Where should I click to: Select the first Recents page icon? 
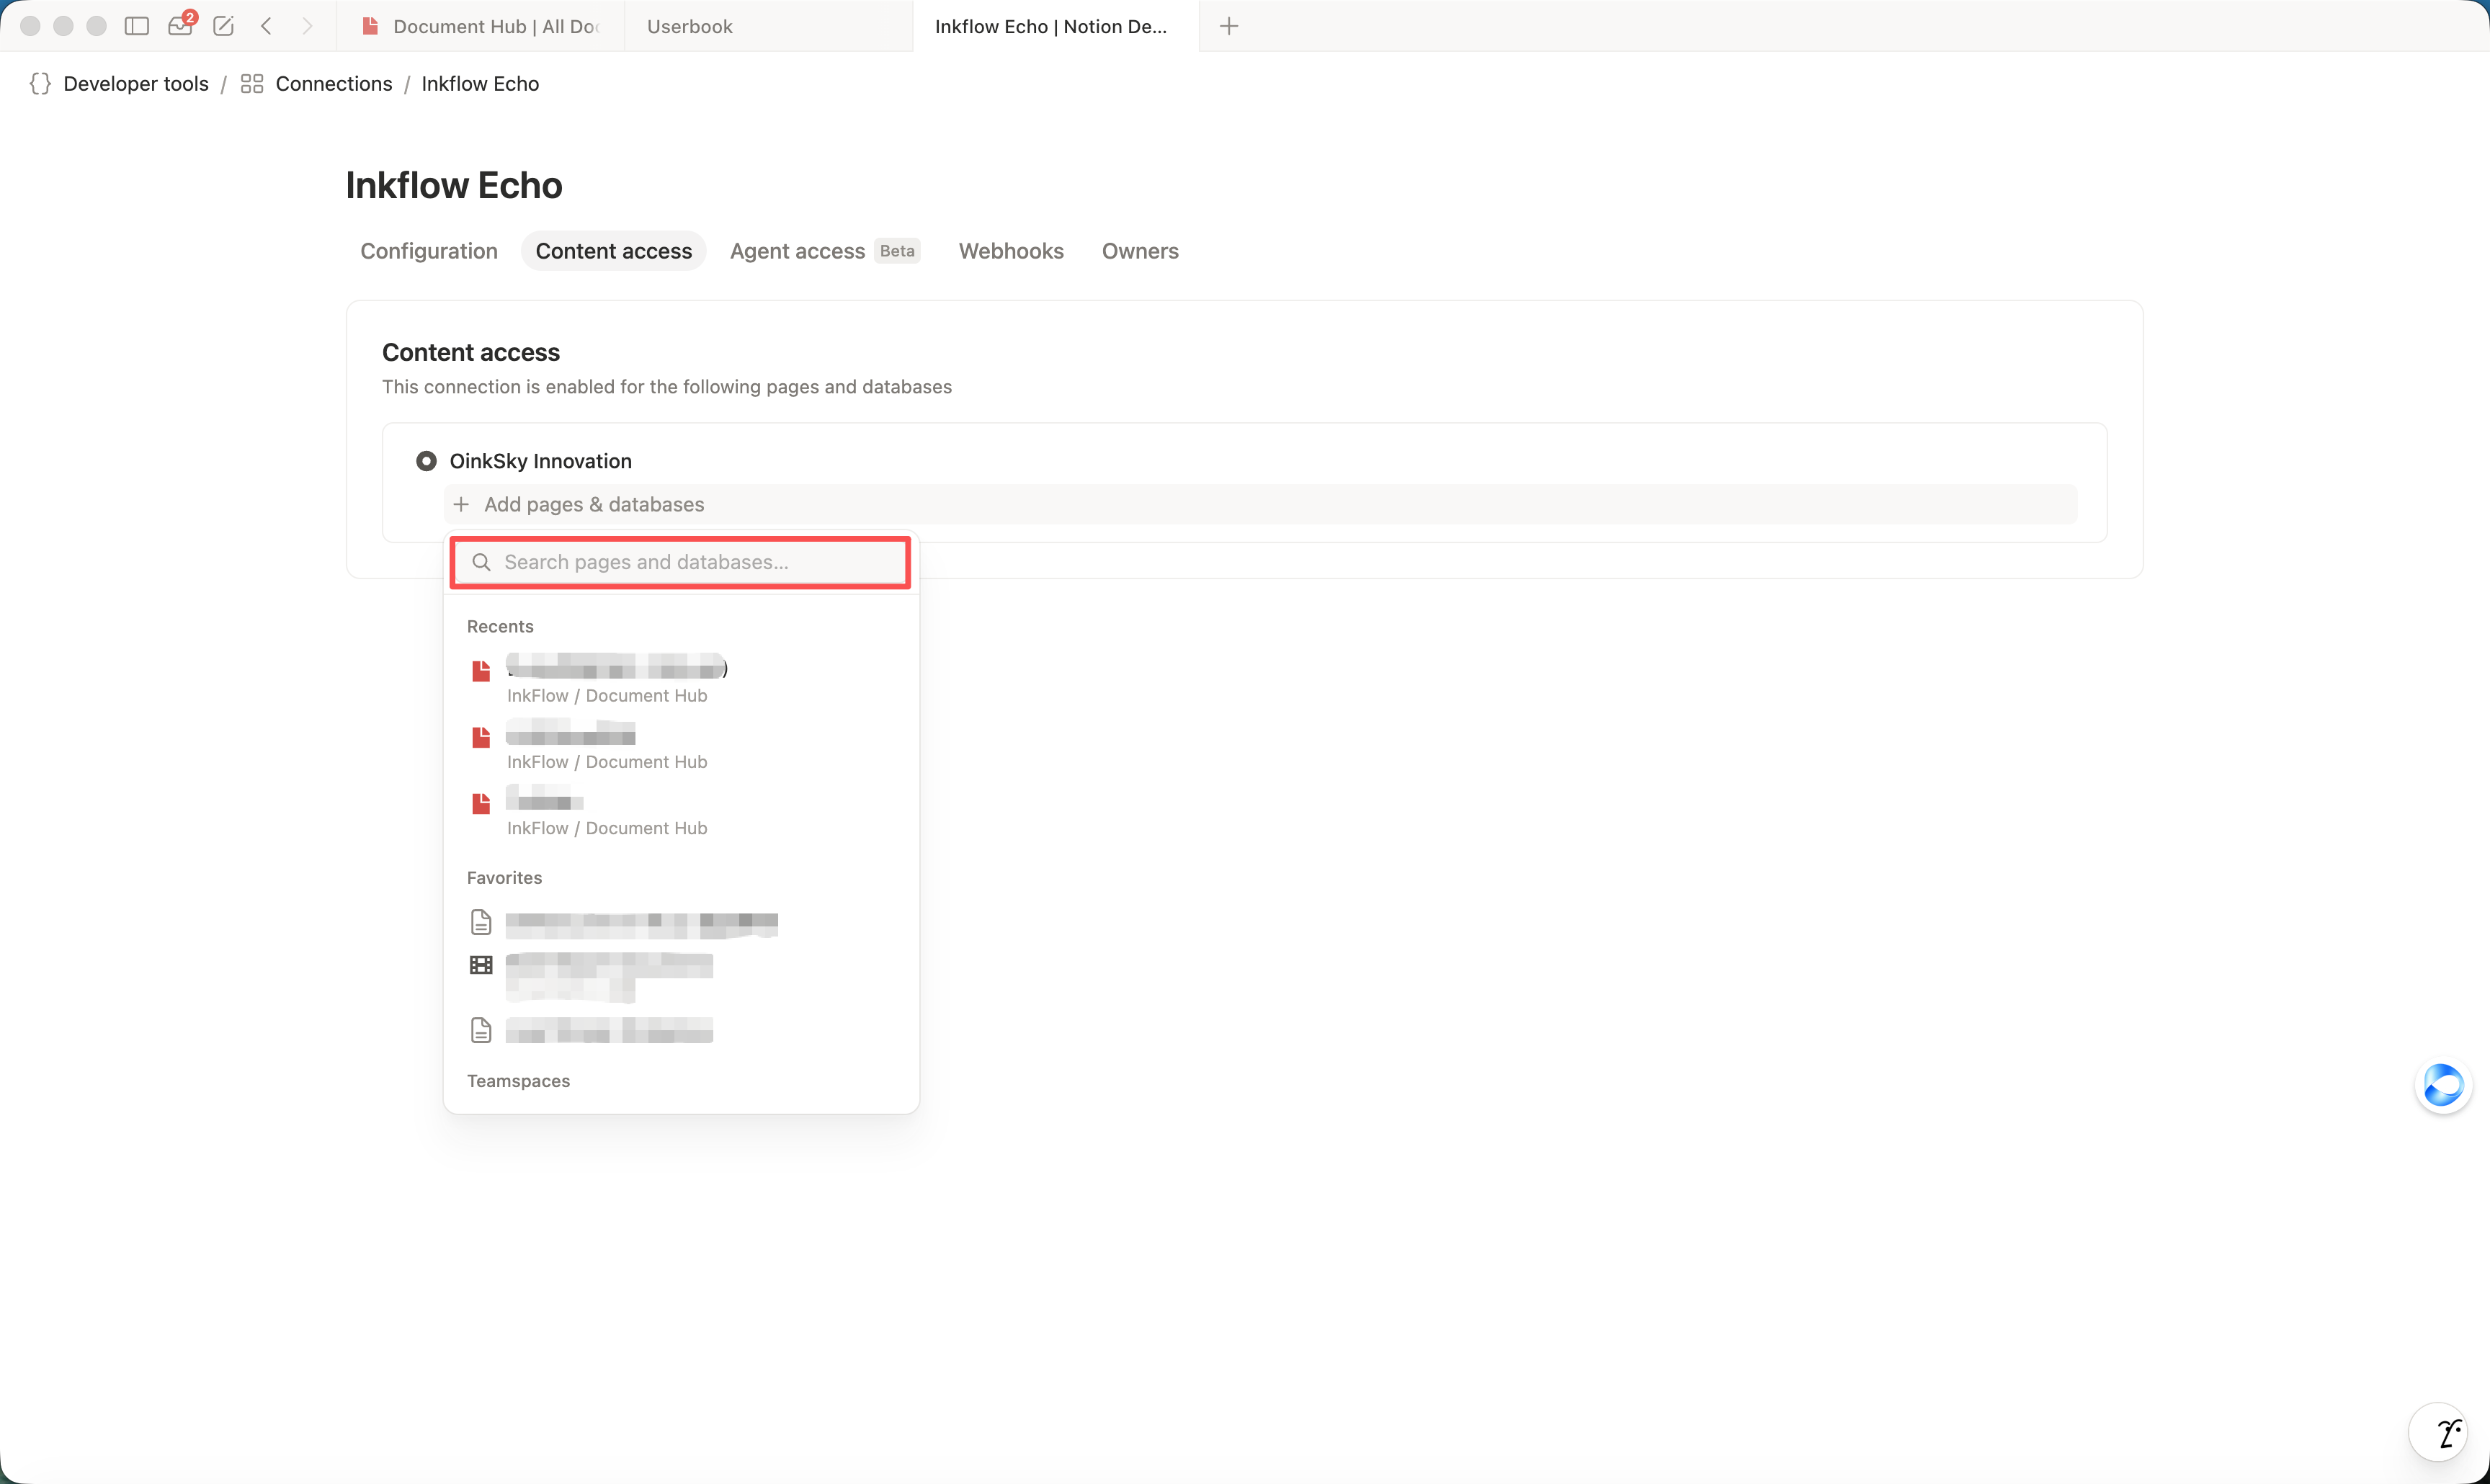click(x=481, y=669)
